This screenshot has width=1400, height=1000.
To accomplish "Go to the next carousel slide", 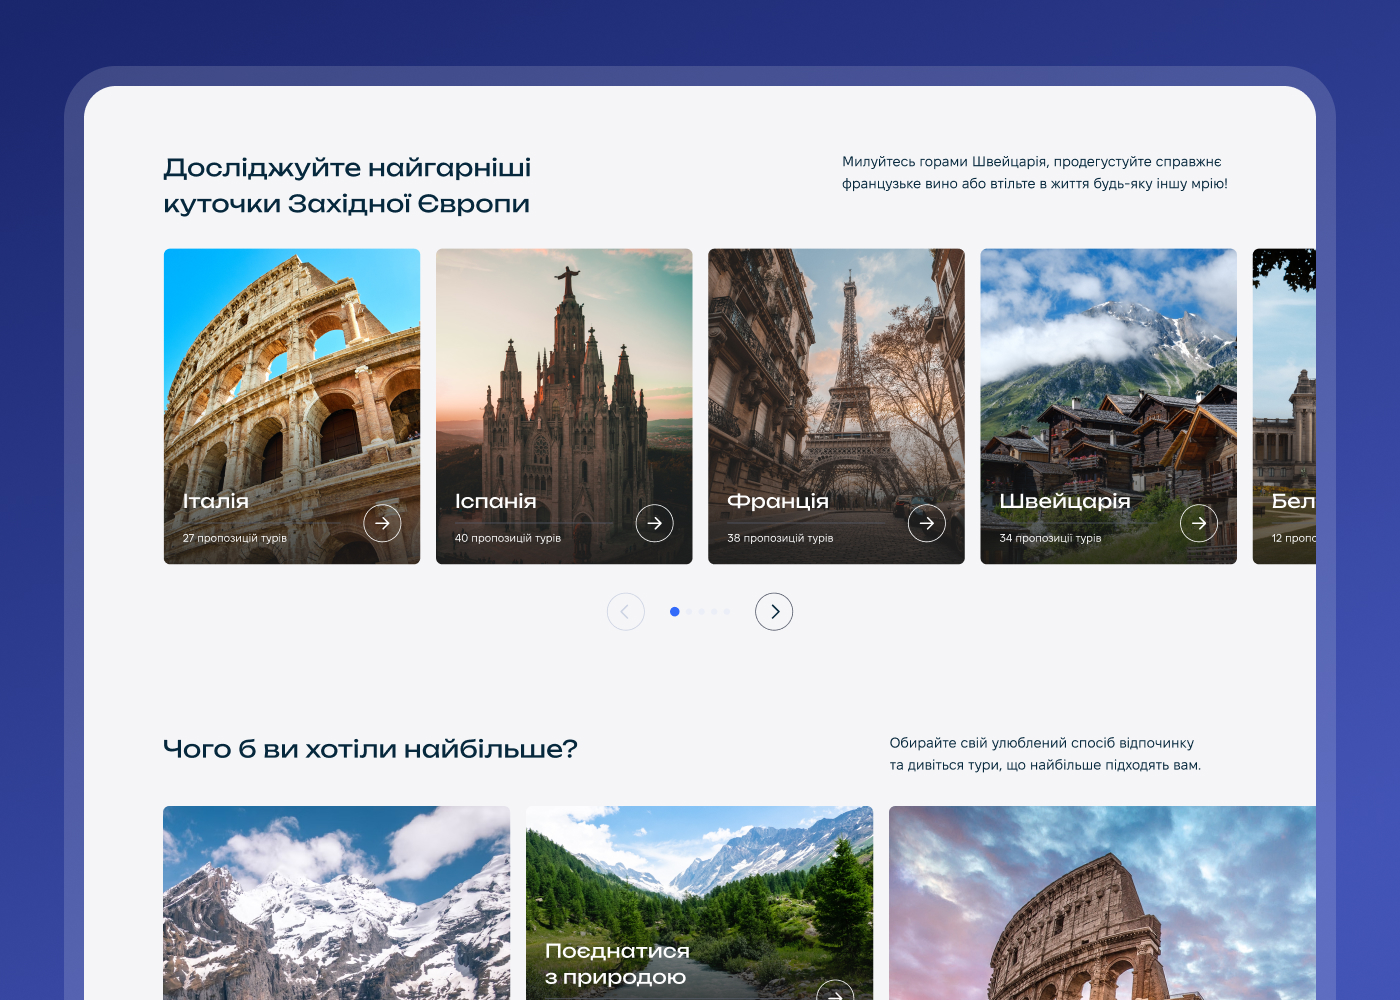I will (774, 612).
